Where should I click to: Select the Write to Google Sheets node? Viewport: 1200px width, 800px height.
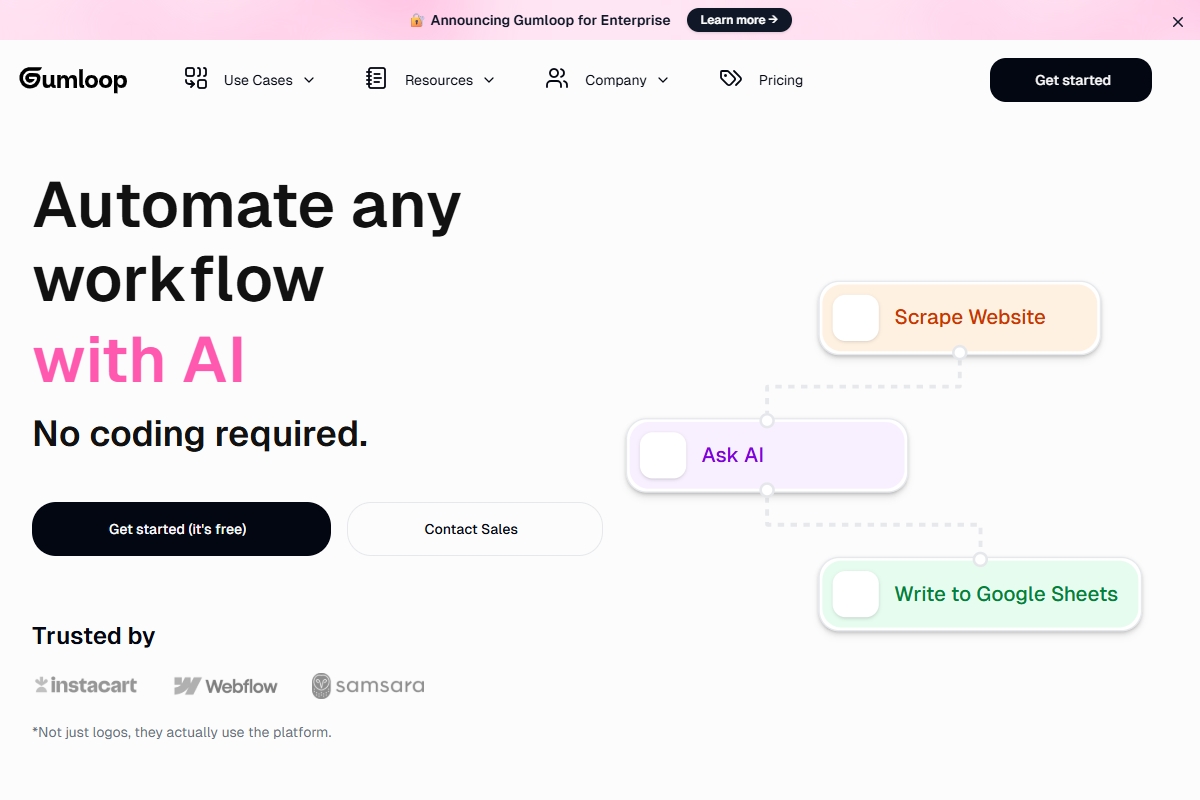click(x=980, y=594)
